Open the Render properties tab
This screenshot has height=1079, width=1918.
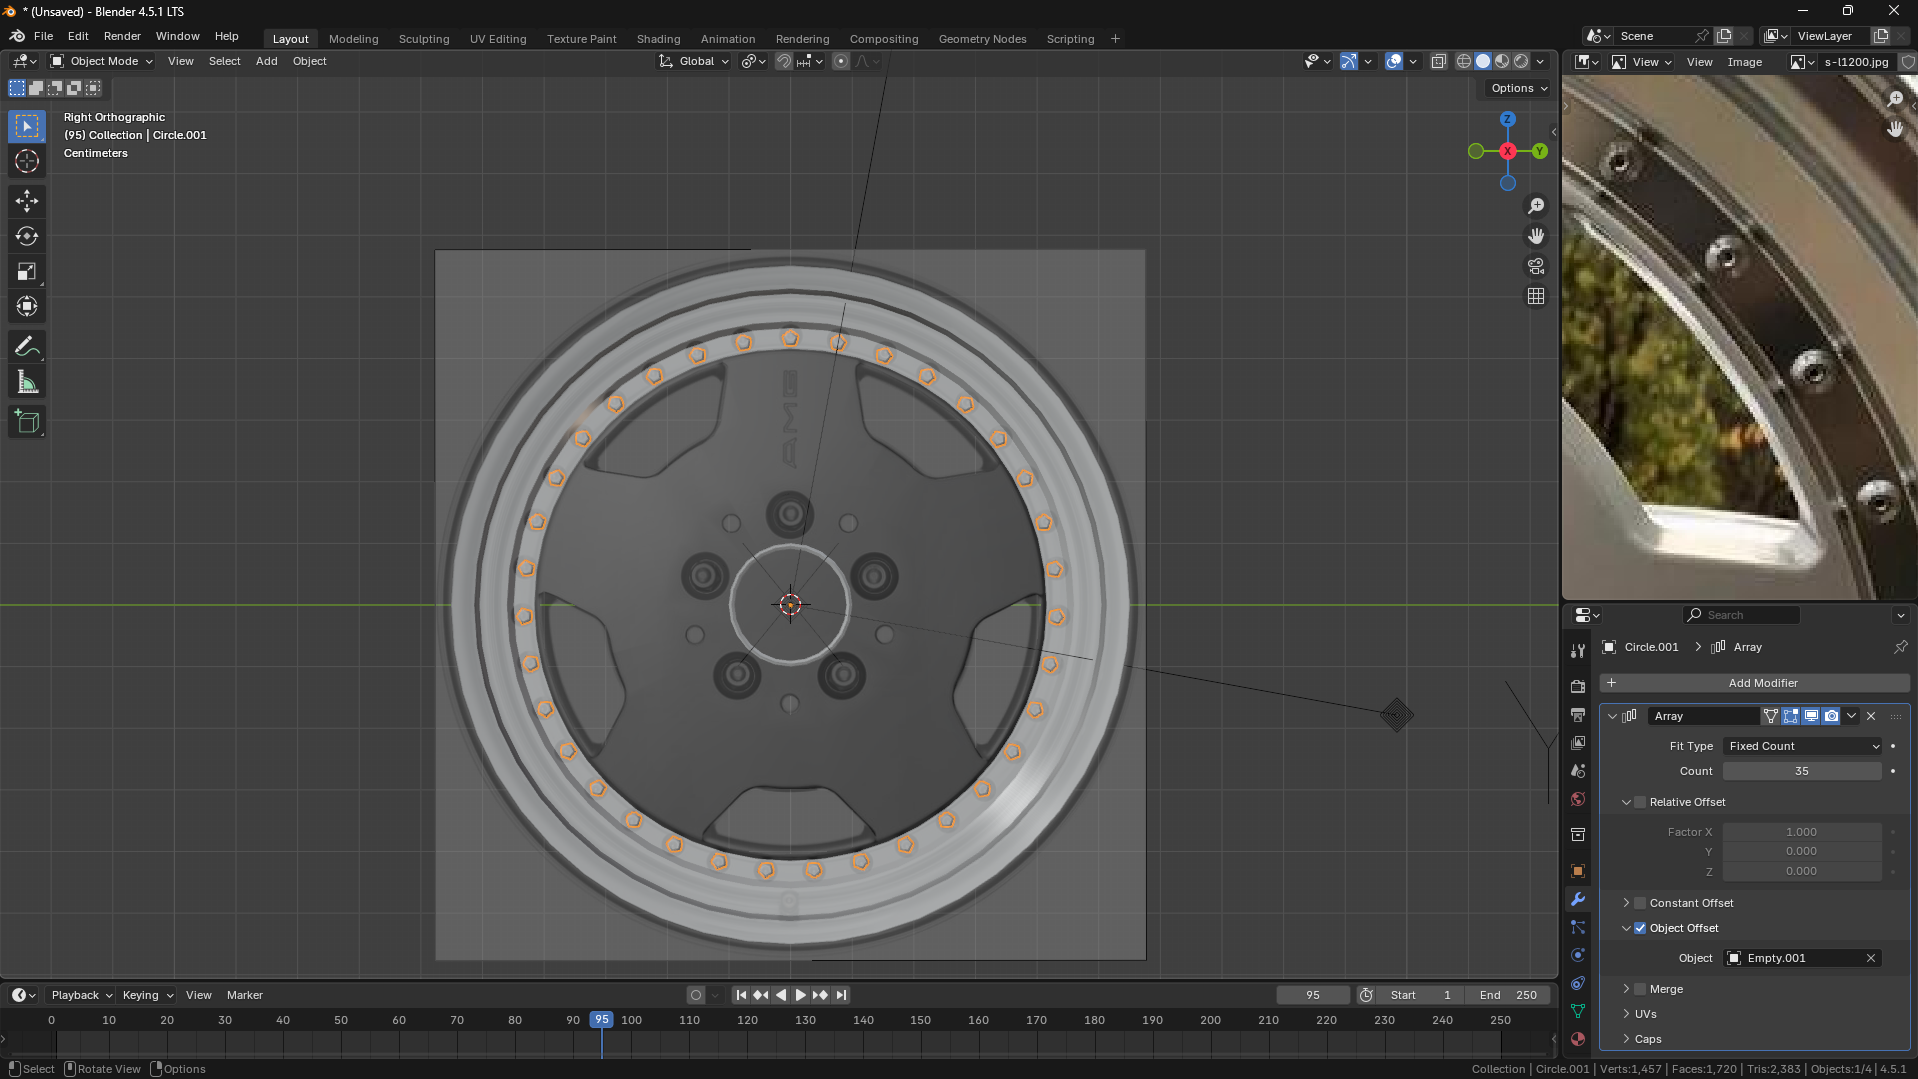click(1578, 686)
